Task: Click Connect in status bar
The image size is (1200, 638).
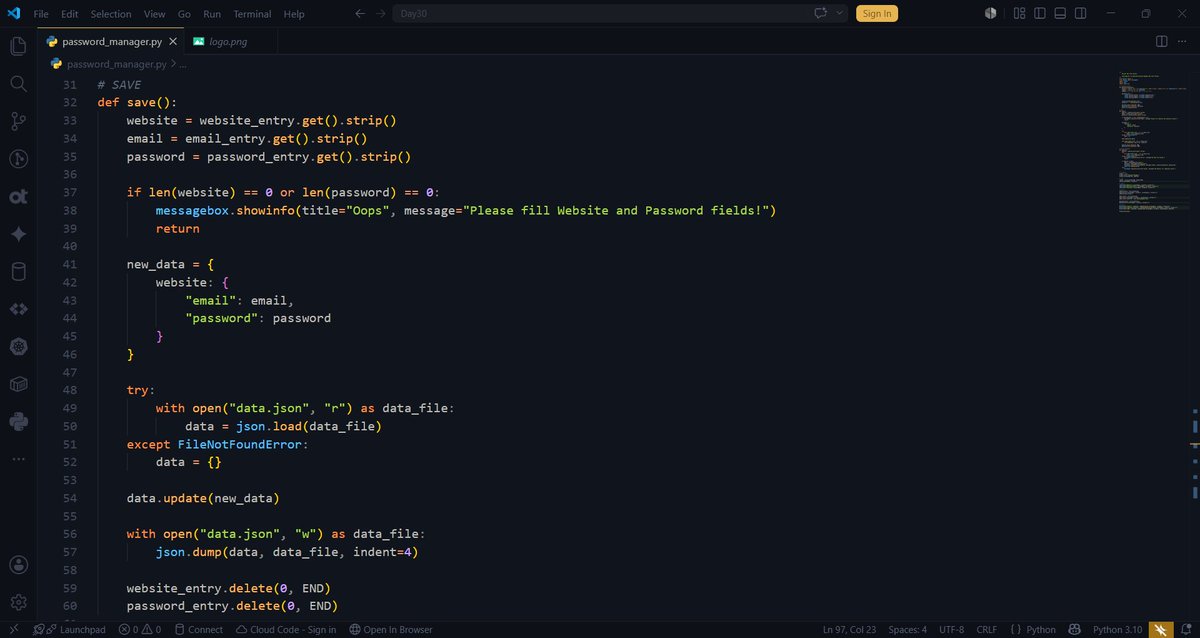Action: point(198,629)
